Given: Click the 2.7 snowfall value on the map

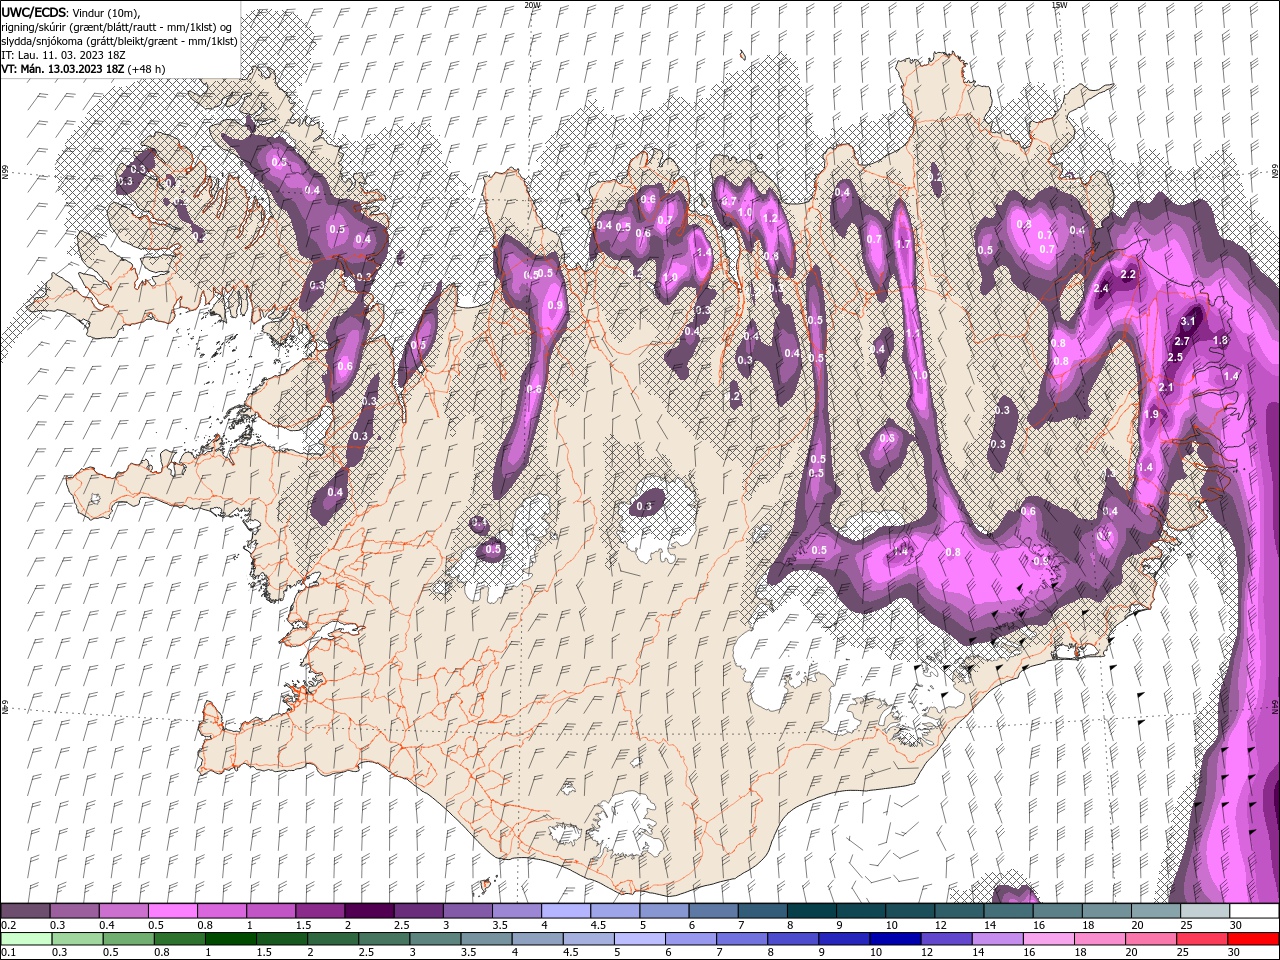Looking at the screenshot, I should coord(1182,342).
